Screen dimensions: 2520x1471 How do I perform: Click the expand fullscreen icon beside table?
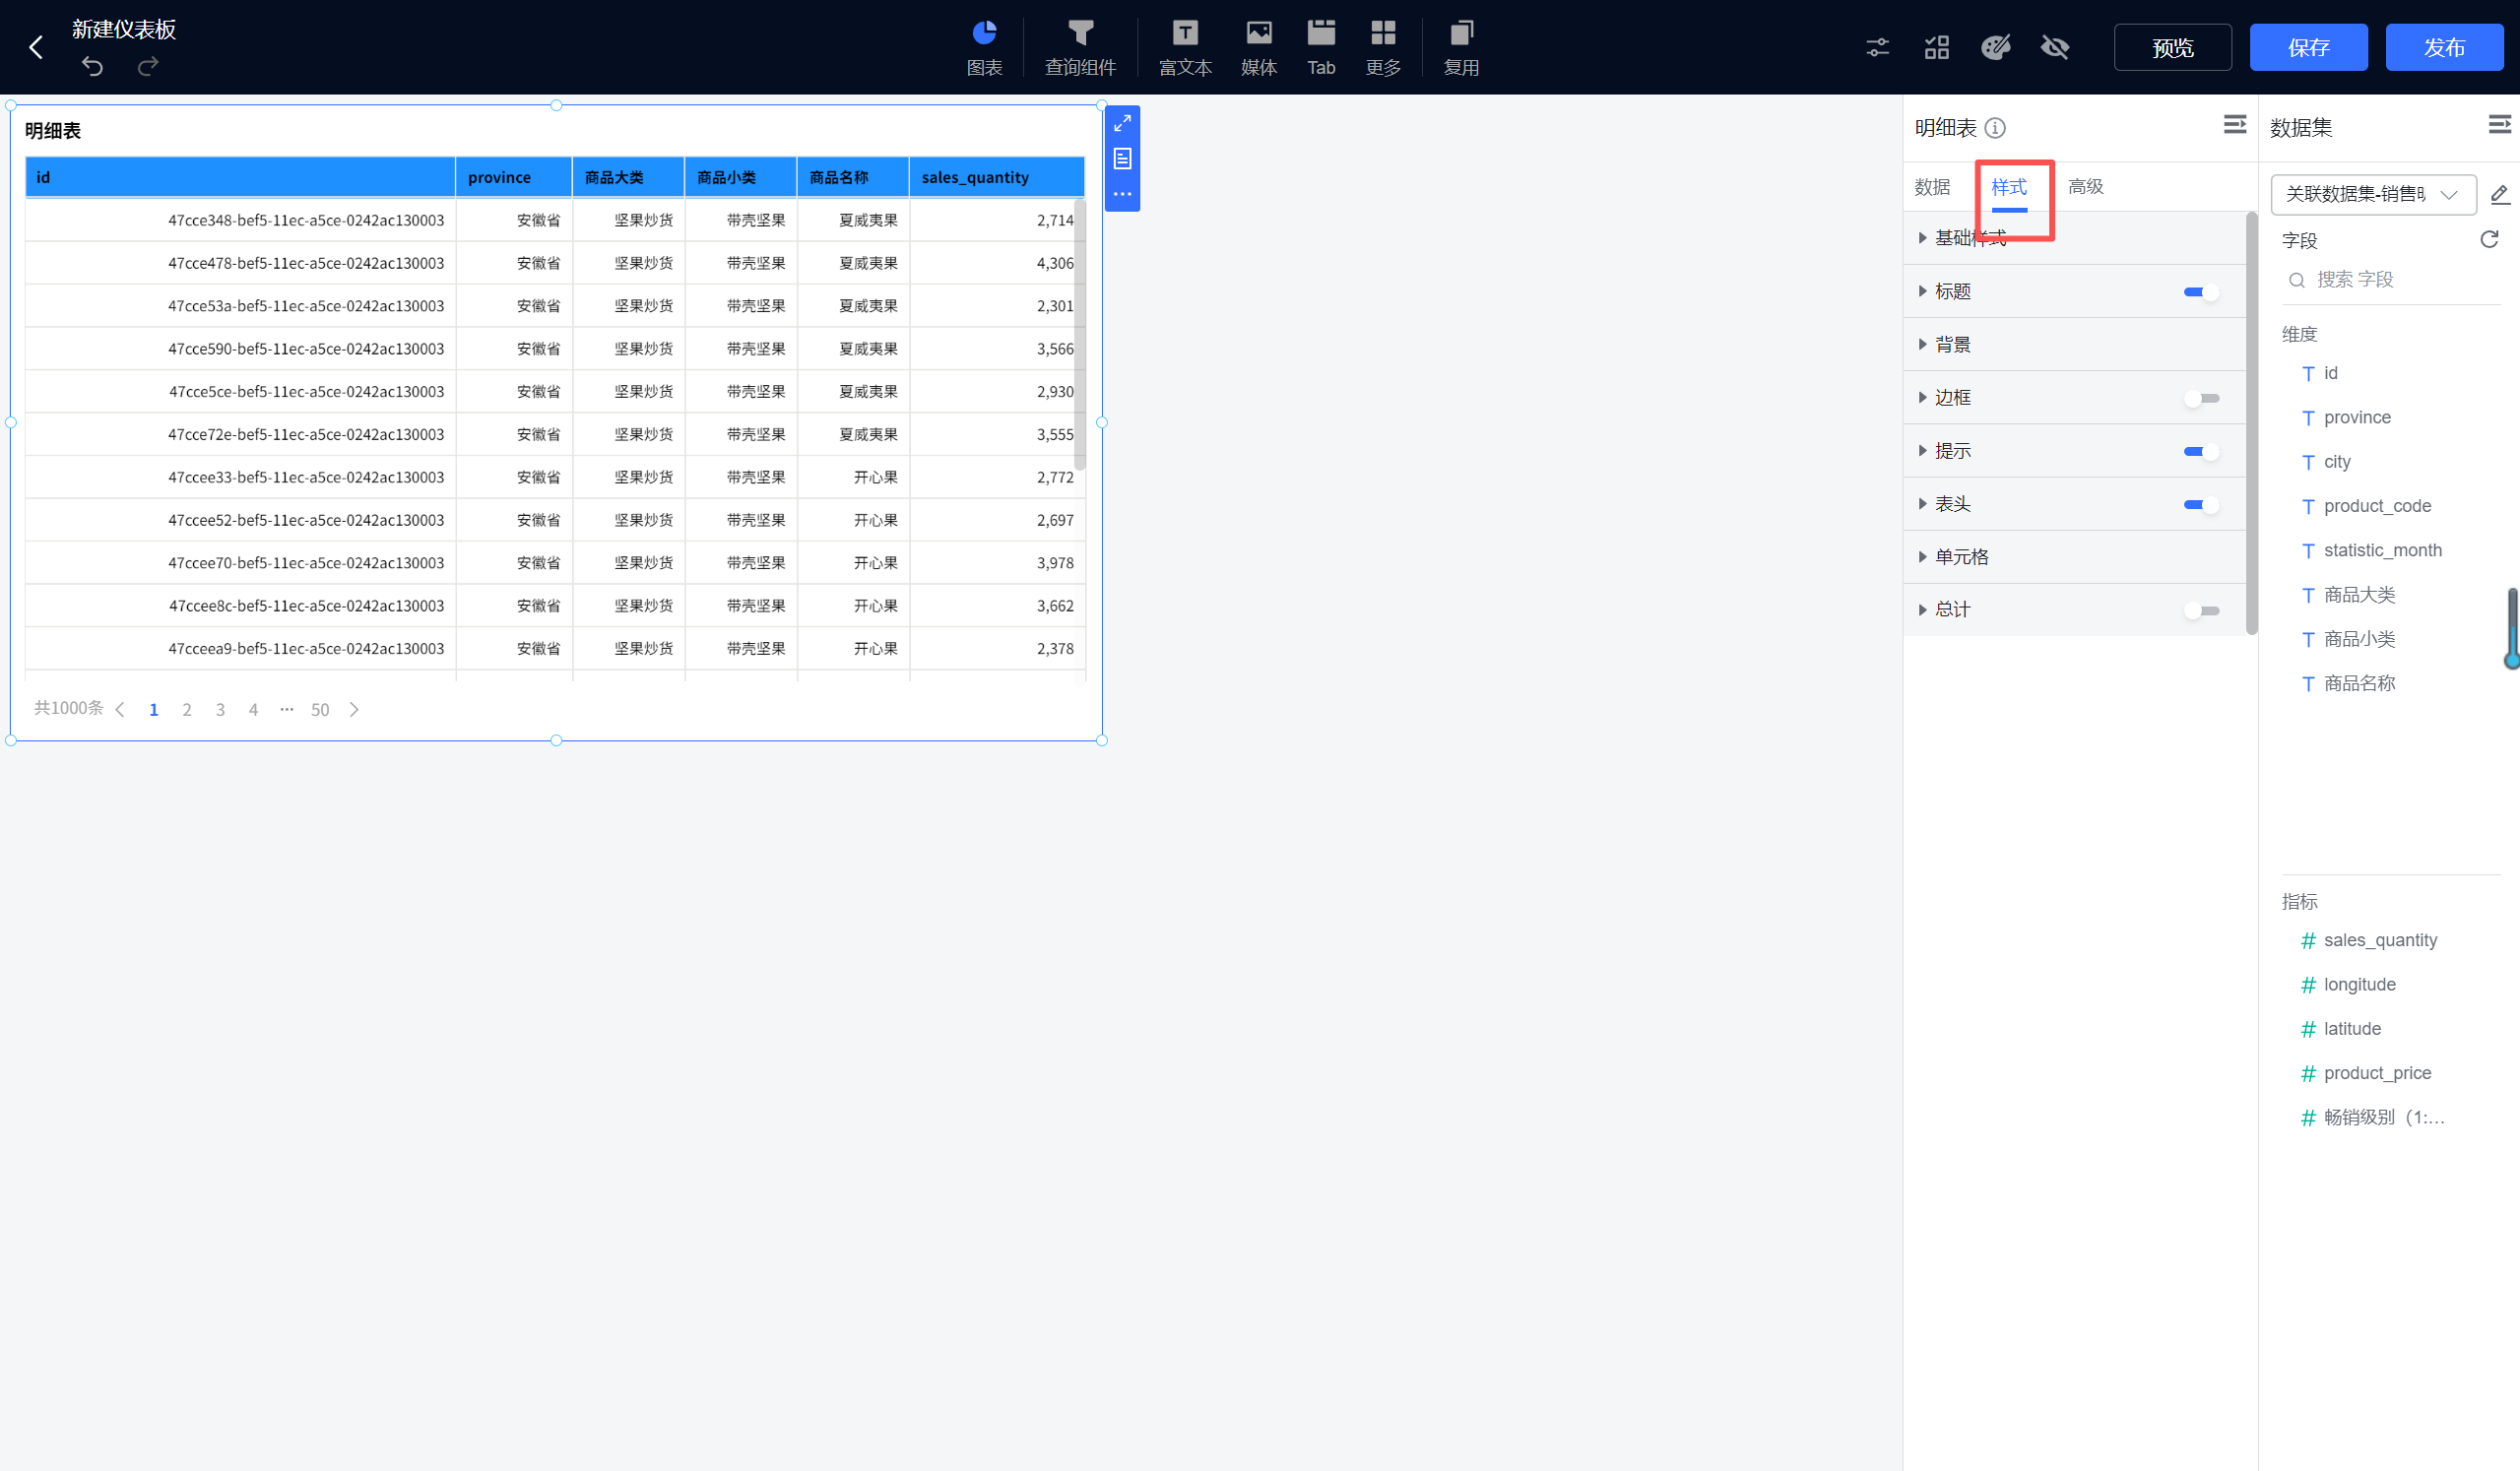tap(1122, 123)
